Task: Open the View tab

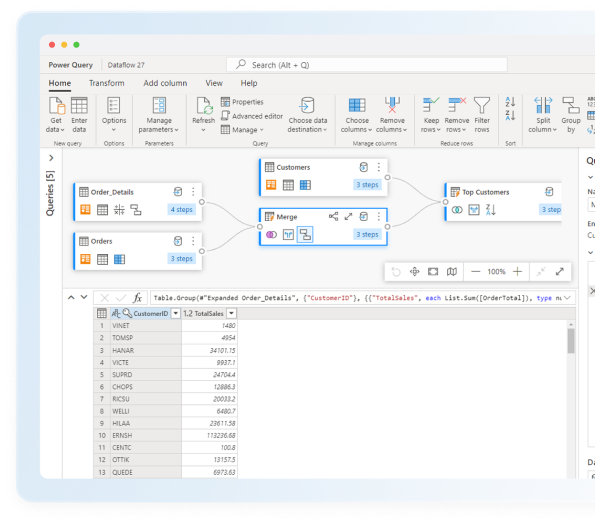Action: [x=214, y=83]
